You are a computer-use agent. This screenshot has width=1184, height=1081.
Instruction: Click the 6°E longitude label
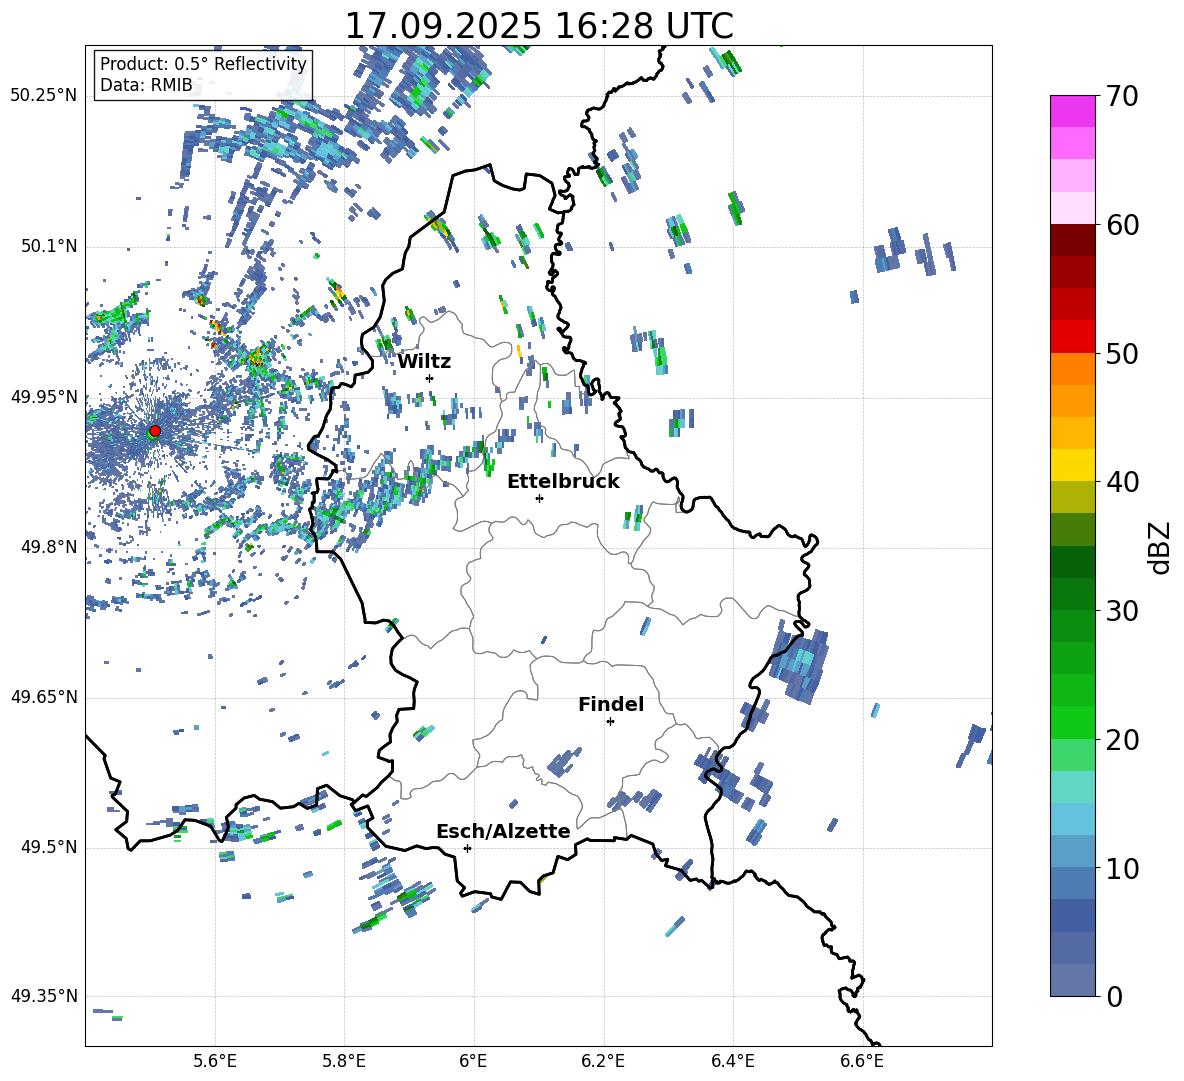coord(473,1061)
